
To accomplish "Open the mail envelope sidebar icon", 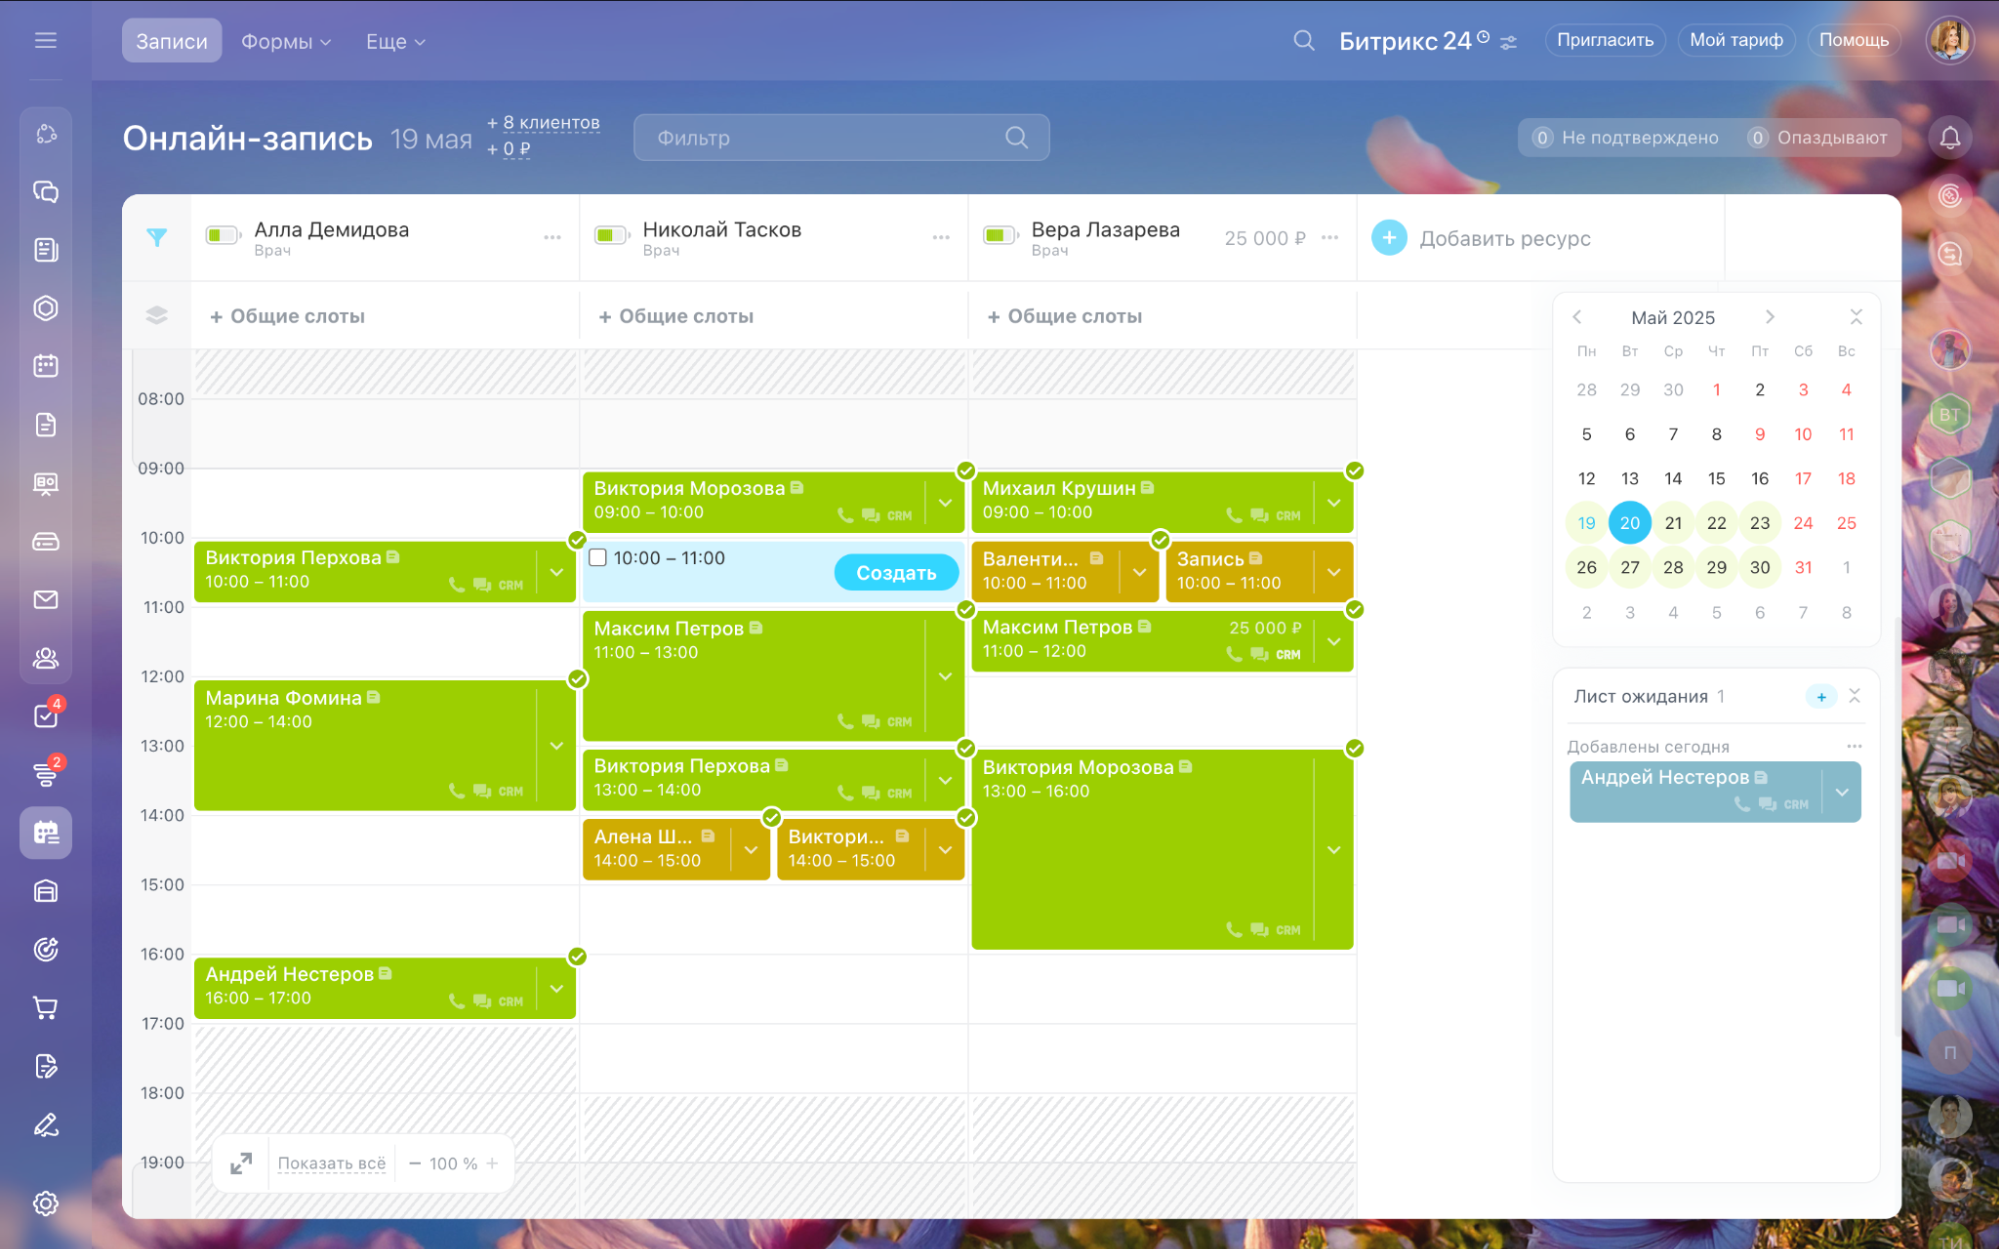I will pyautogui.click(x=46, y=600).
